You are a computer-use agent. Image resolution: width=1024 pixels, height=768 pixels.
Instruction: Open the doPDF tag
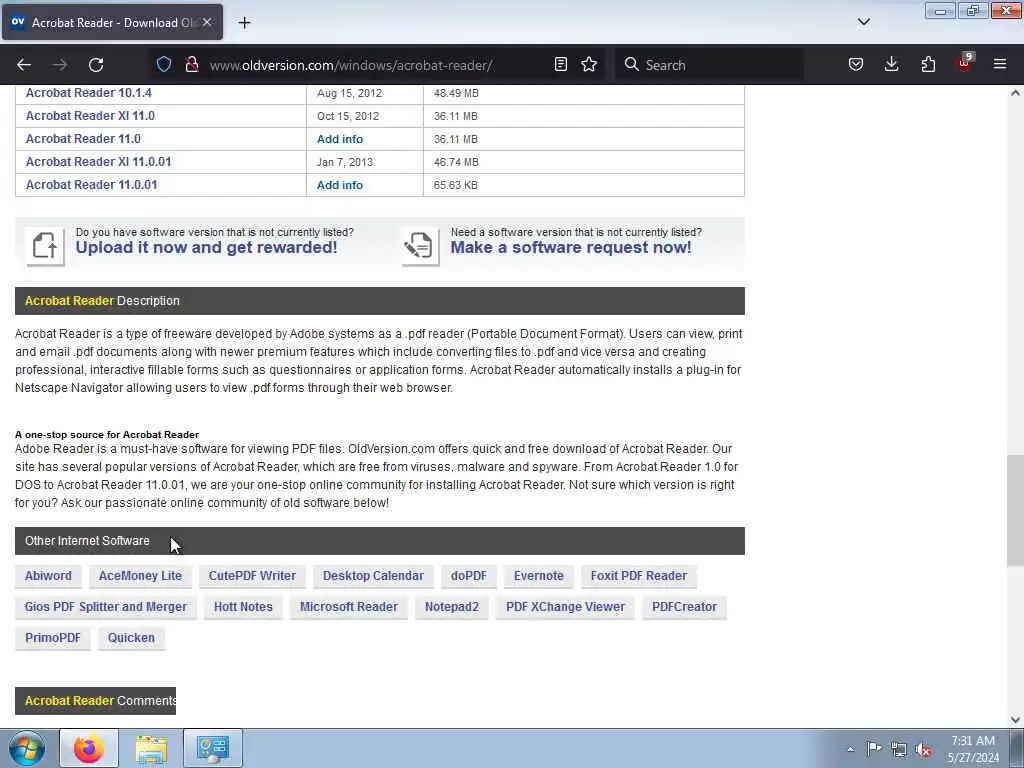[x=469, y=576]
